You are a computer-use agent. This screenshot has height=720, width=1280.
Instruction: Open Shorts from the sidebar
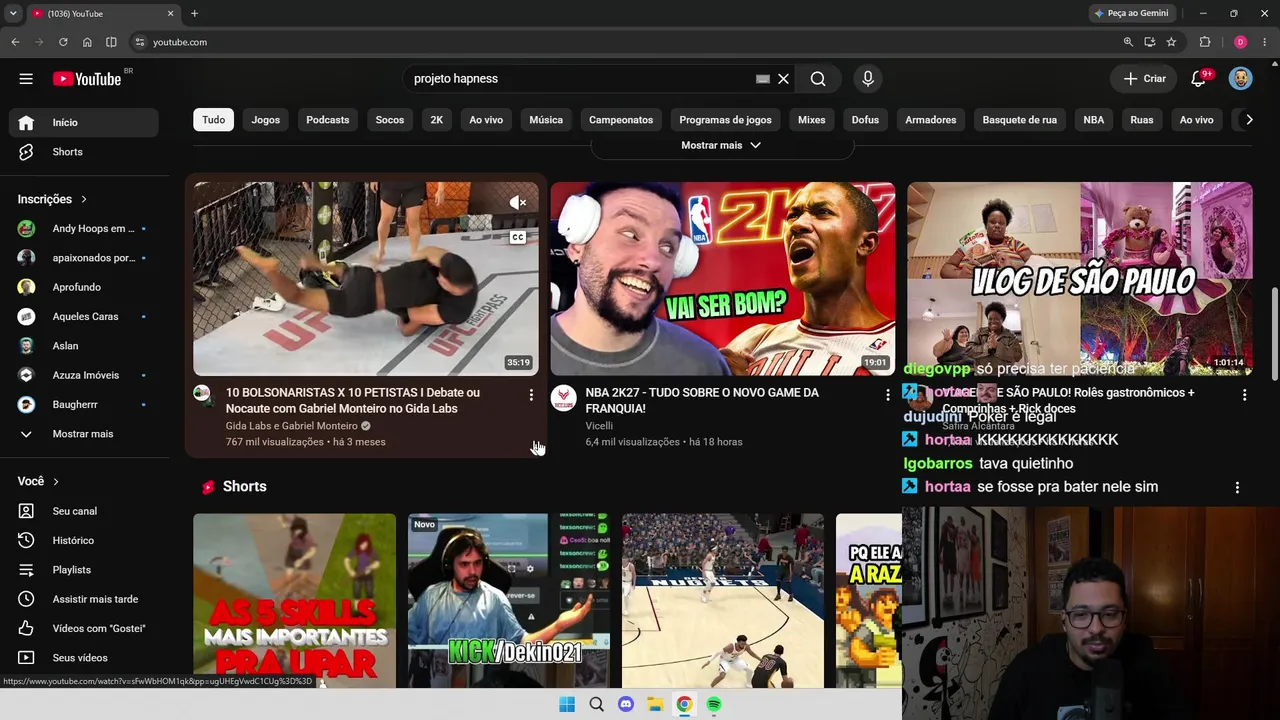(x=84, y=152)
